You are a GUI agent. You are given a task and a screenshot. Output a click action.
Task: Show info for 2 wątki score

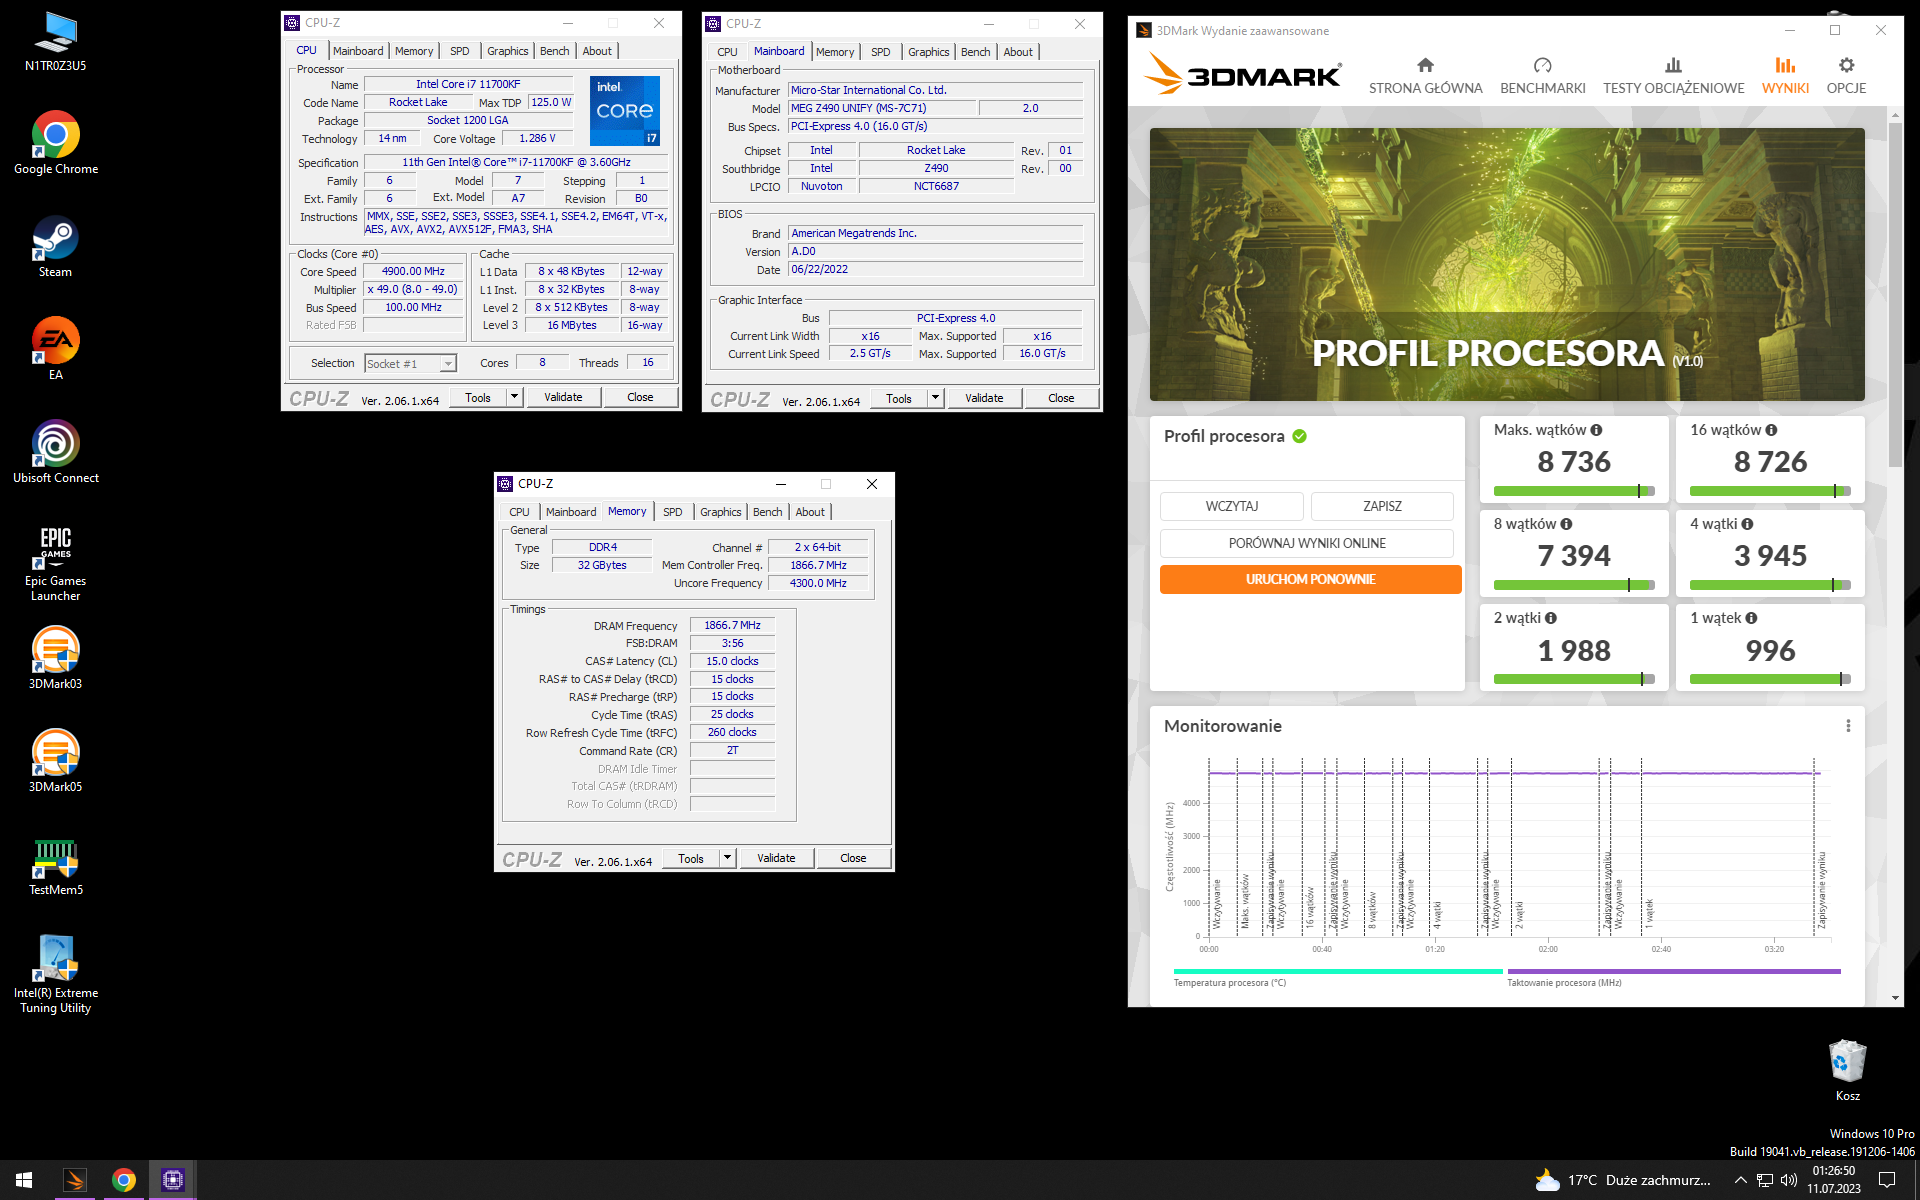pos(1551,618)
